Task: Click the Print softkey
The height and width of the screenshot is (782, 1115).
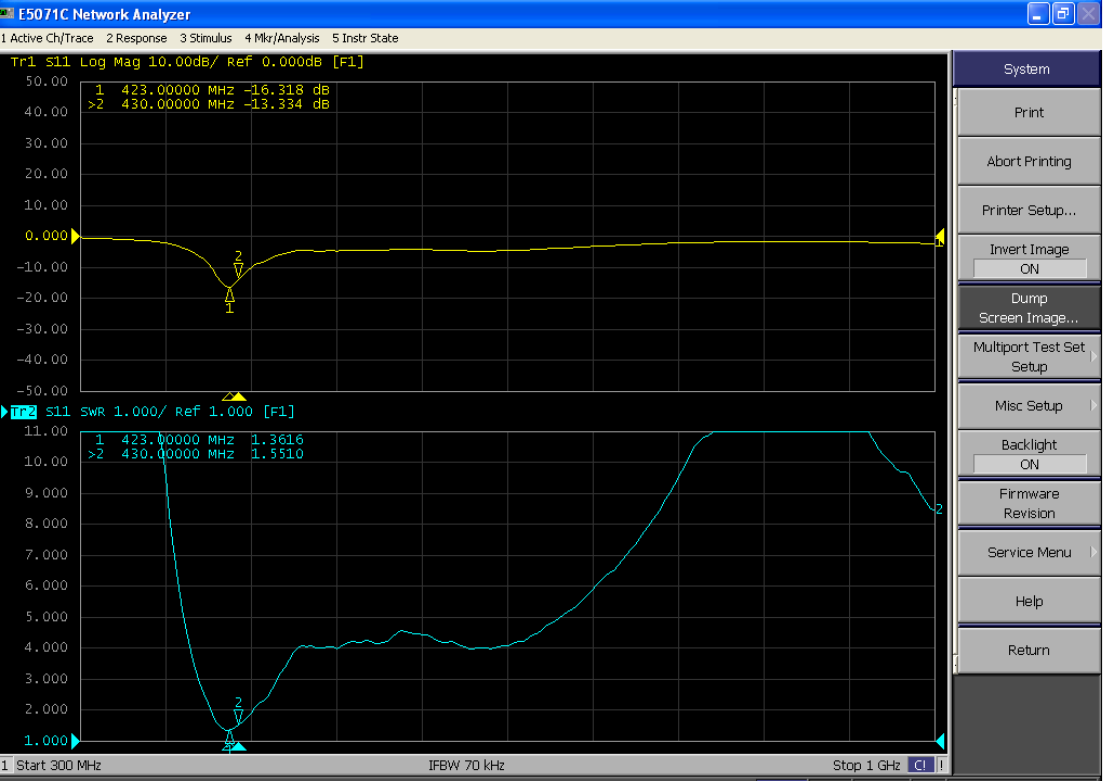Action: click(1029, 112)
